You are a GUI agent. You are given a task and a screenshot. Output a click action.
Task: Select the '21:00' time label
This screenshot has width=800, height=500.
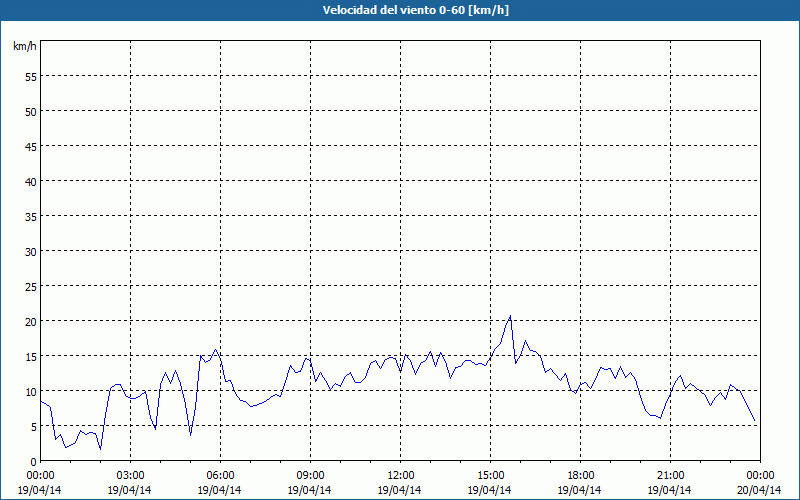(670, 476)
